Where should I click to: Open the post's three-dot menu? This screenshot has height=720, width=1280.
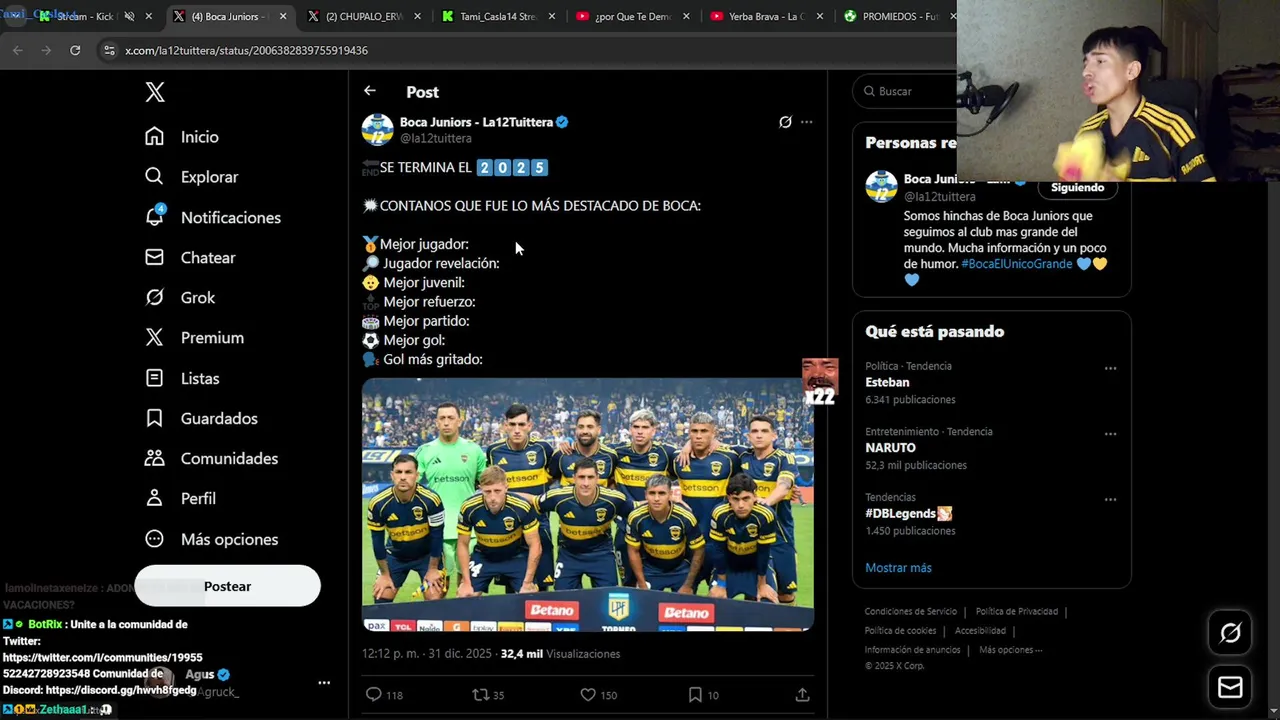pos(807,122)
